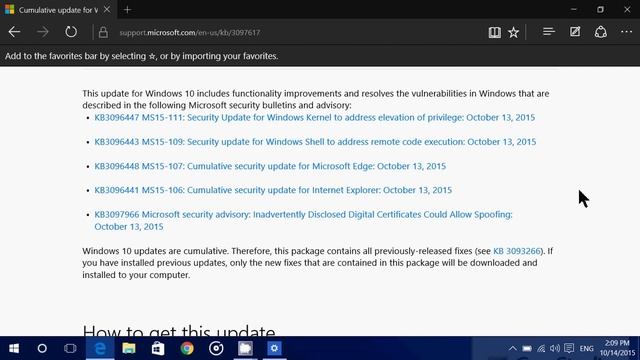The width and height of the screenshot is (640, 360).
Task: Click the lock security icon
Action: 103,32
